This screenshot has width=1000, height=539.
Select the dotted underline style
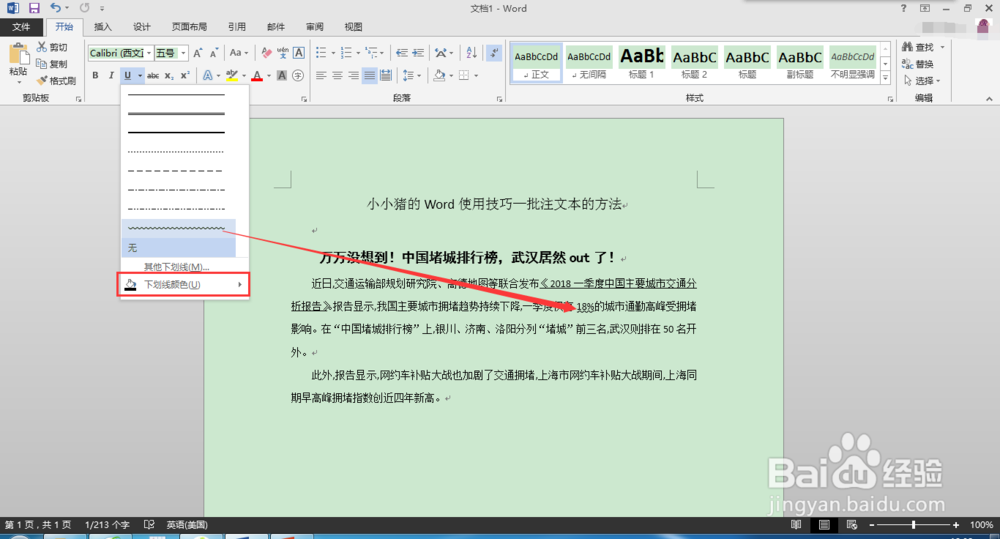[x=176, y=151]
